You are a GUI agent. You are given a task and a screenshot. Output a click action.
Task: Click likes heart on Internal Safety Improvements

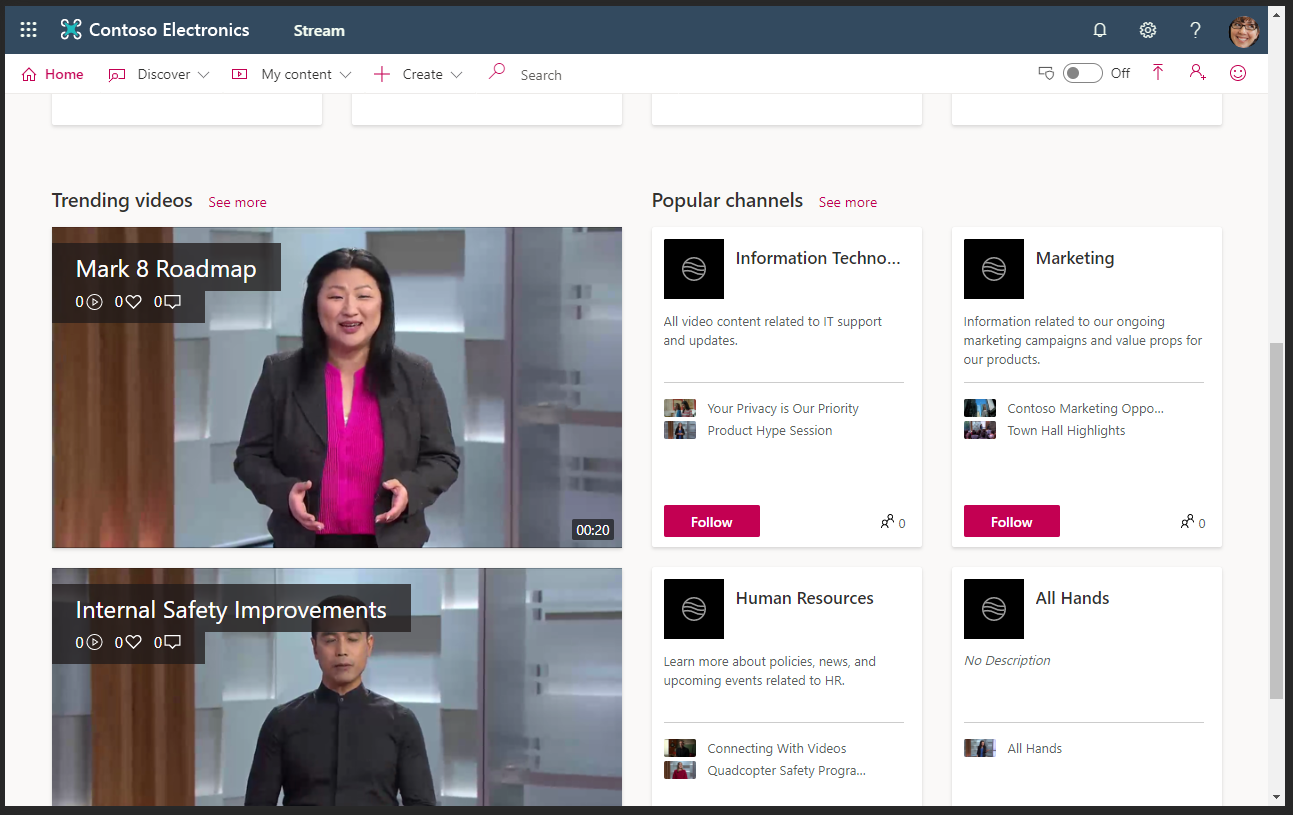click(x=133, y=643)
